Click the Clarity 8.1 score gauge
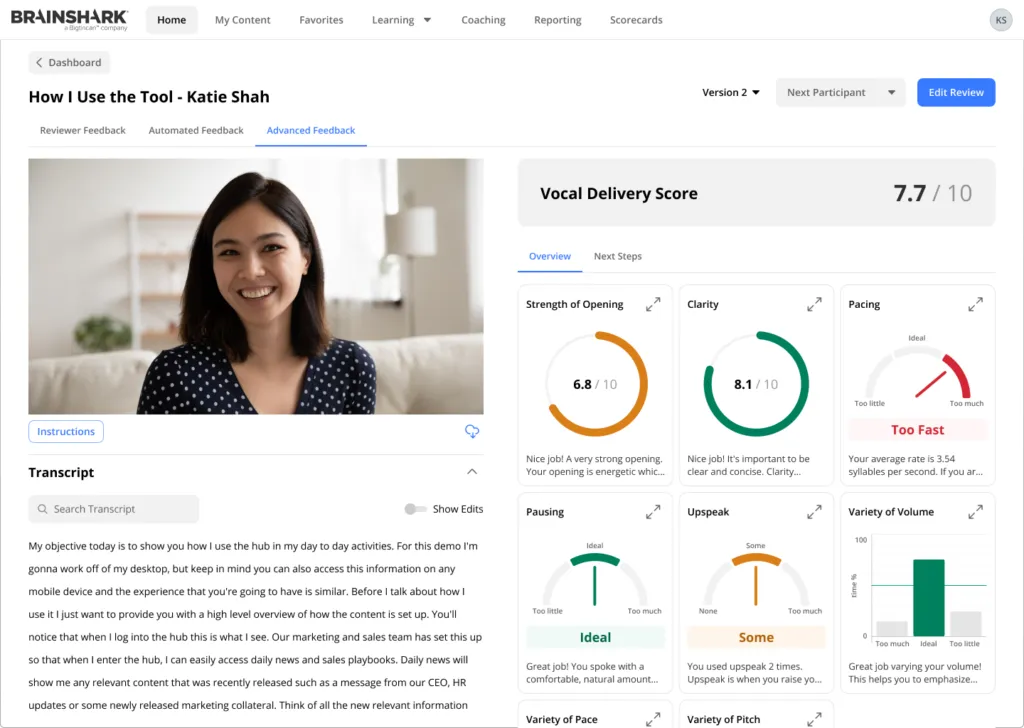 pyautogui.click(x=756, y=384)
